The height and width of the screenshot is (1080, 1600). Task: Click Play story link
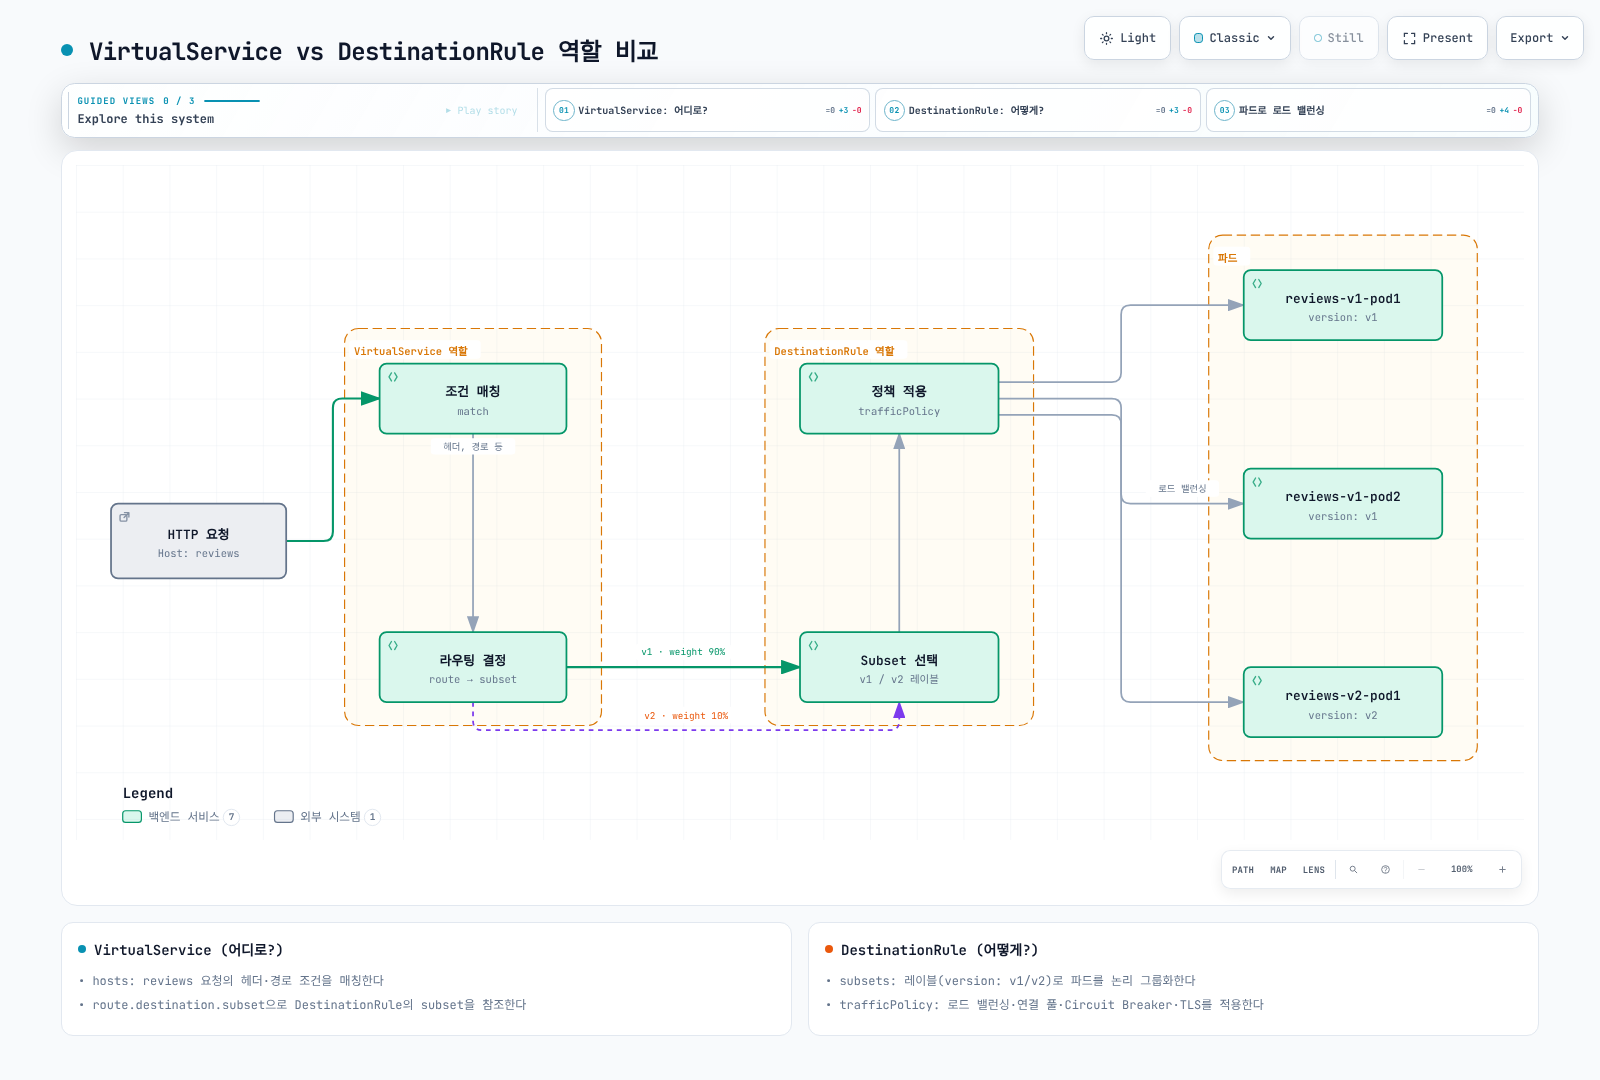pyautogui.click(x=481, y=111)
